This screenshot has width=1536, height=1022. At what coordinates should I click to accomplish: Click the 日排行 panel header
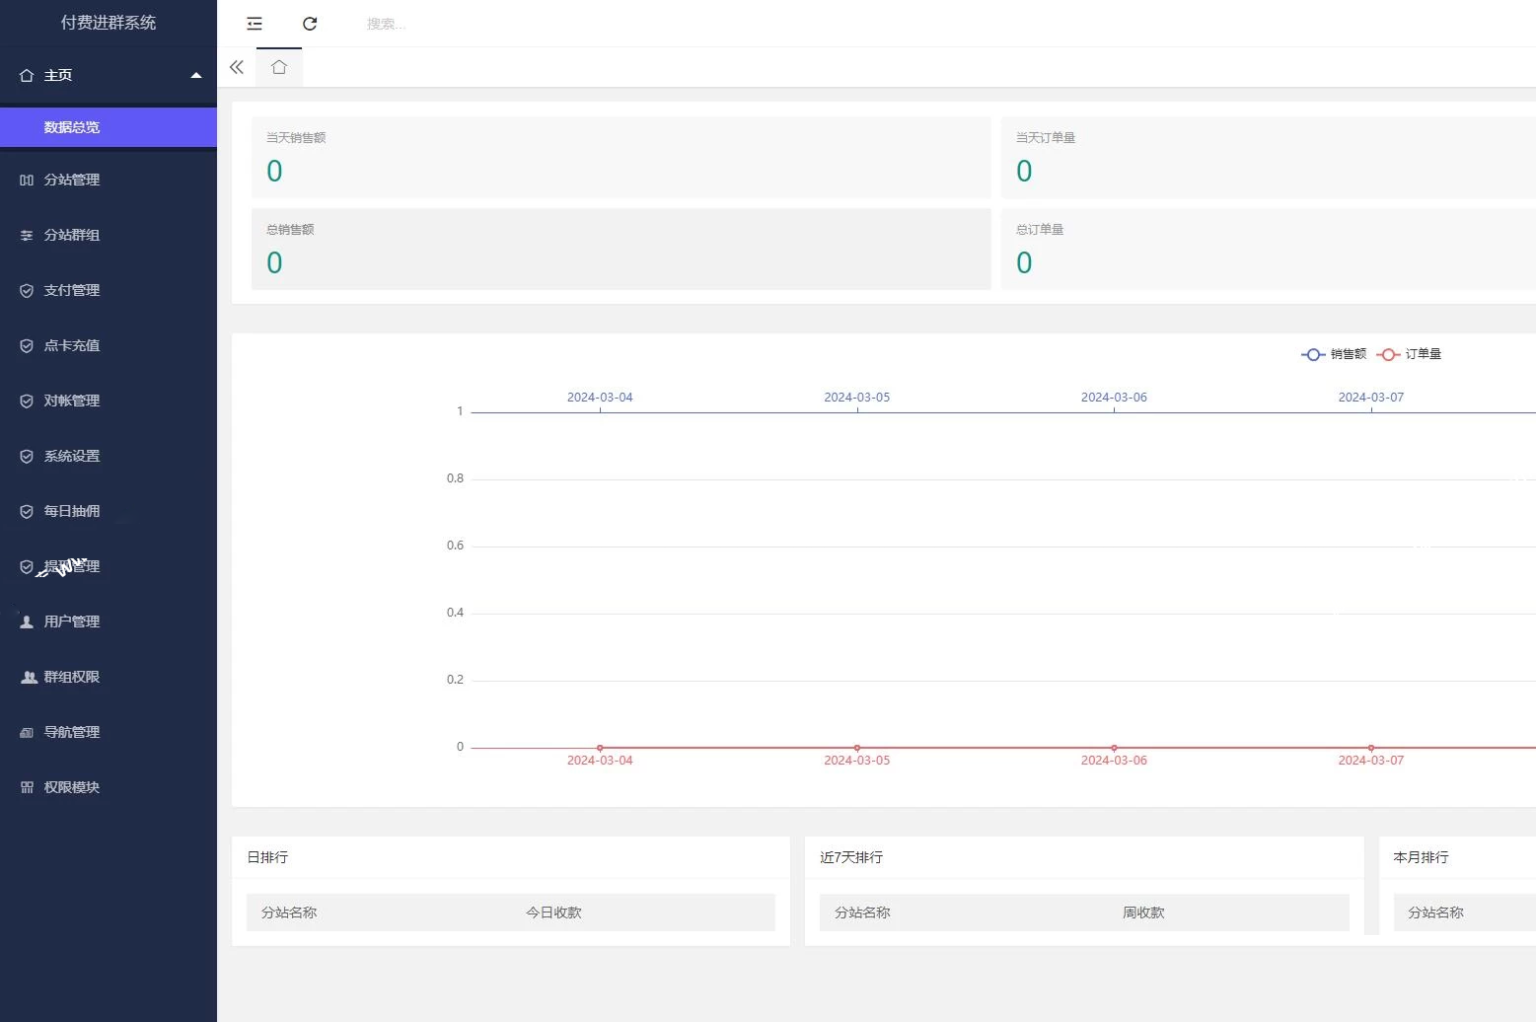coord(511,857)
